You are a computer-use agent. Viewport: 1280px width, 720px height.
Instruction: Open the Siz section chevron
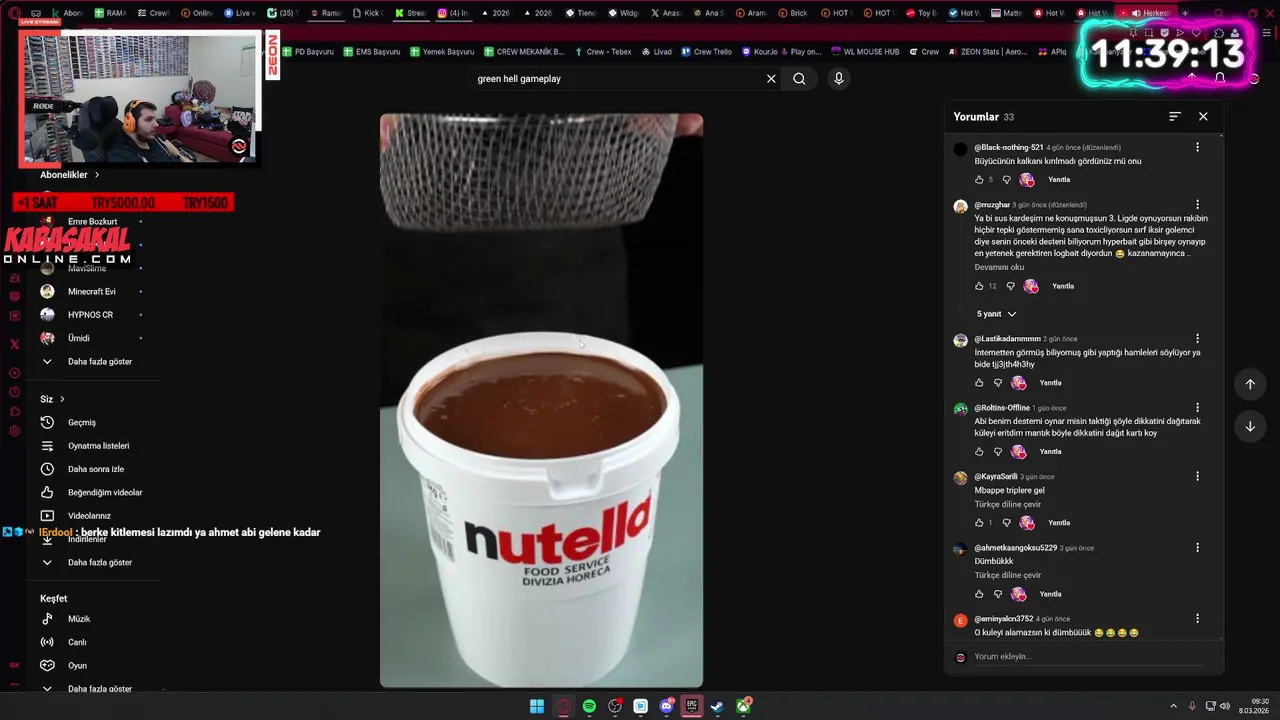[62, 399]
